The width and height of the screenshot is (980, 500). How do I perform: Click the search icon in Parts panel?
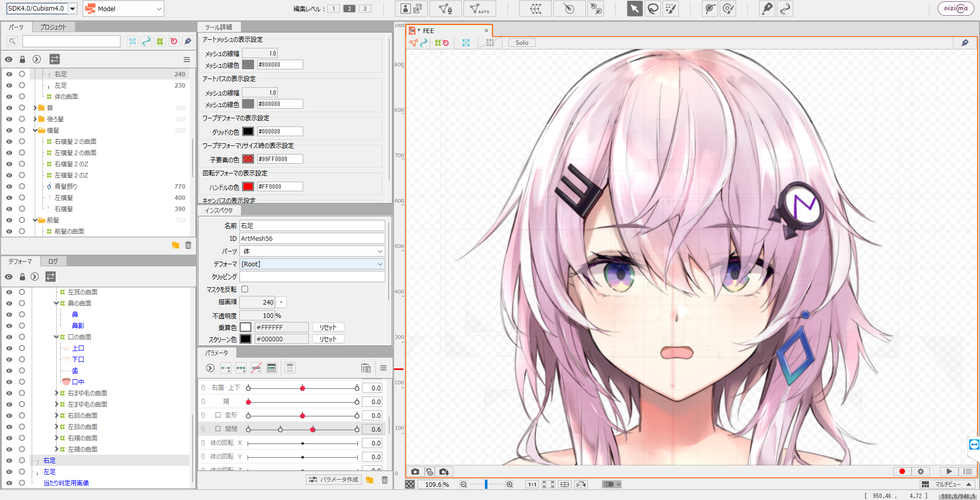[12, 41]
